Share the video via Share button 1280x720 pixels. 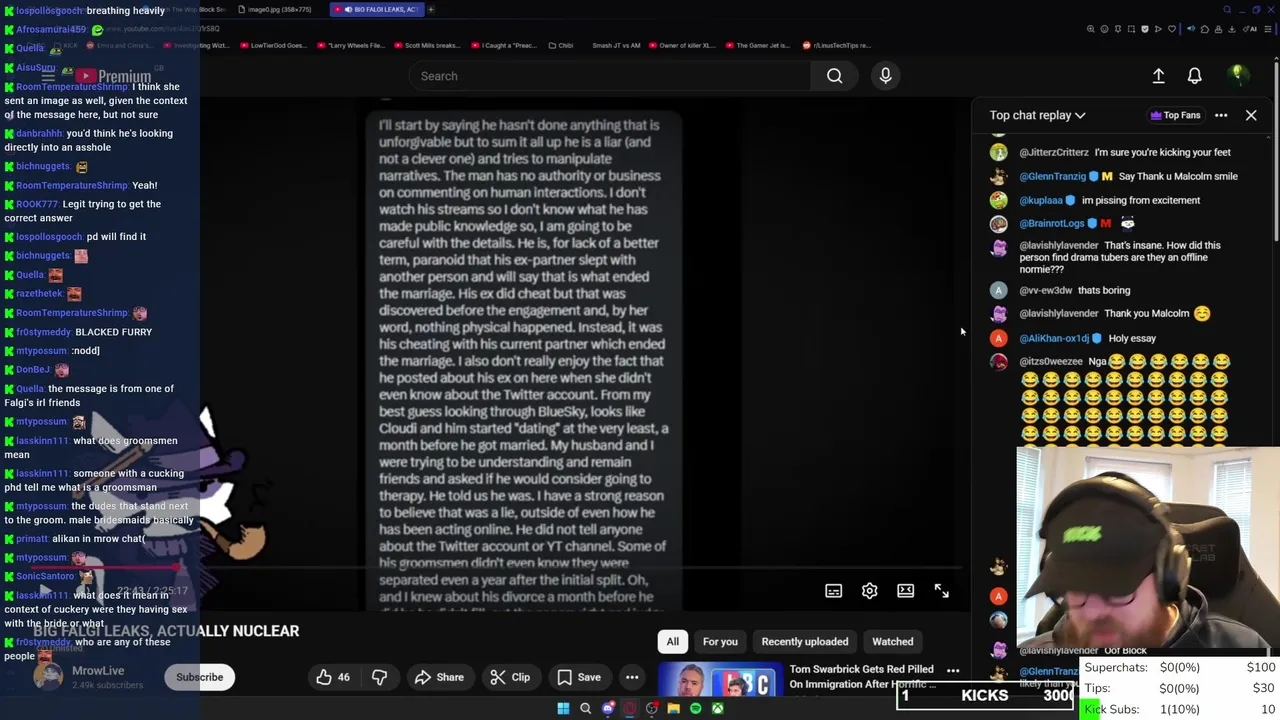pos(438,677)
